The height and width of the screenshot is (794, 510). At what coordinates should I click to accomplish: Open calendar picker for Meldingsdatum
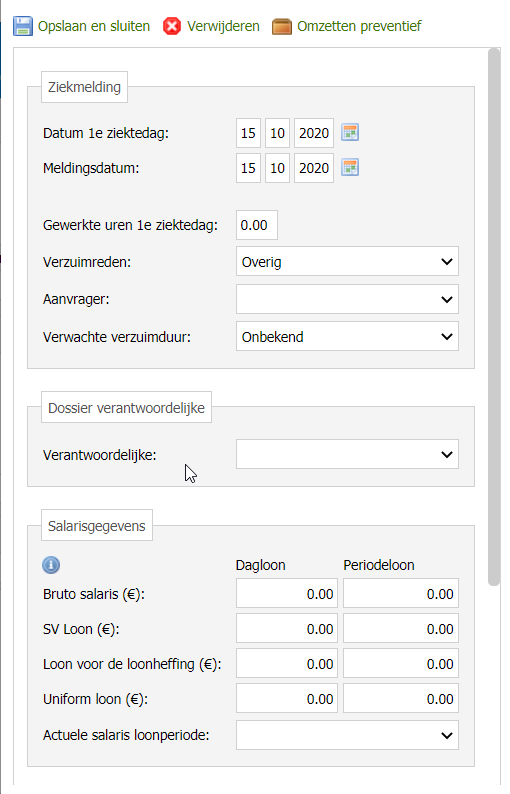(x=350, y=168)
